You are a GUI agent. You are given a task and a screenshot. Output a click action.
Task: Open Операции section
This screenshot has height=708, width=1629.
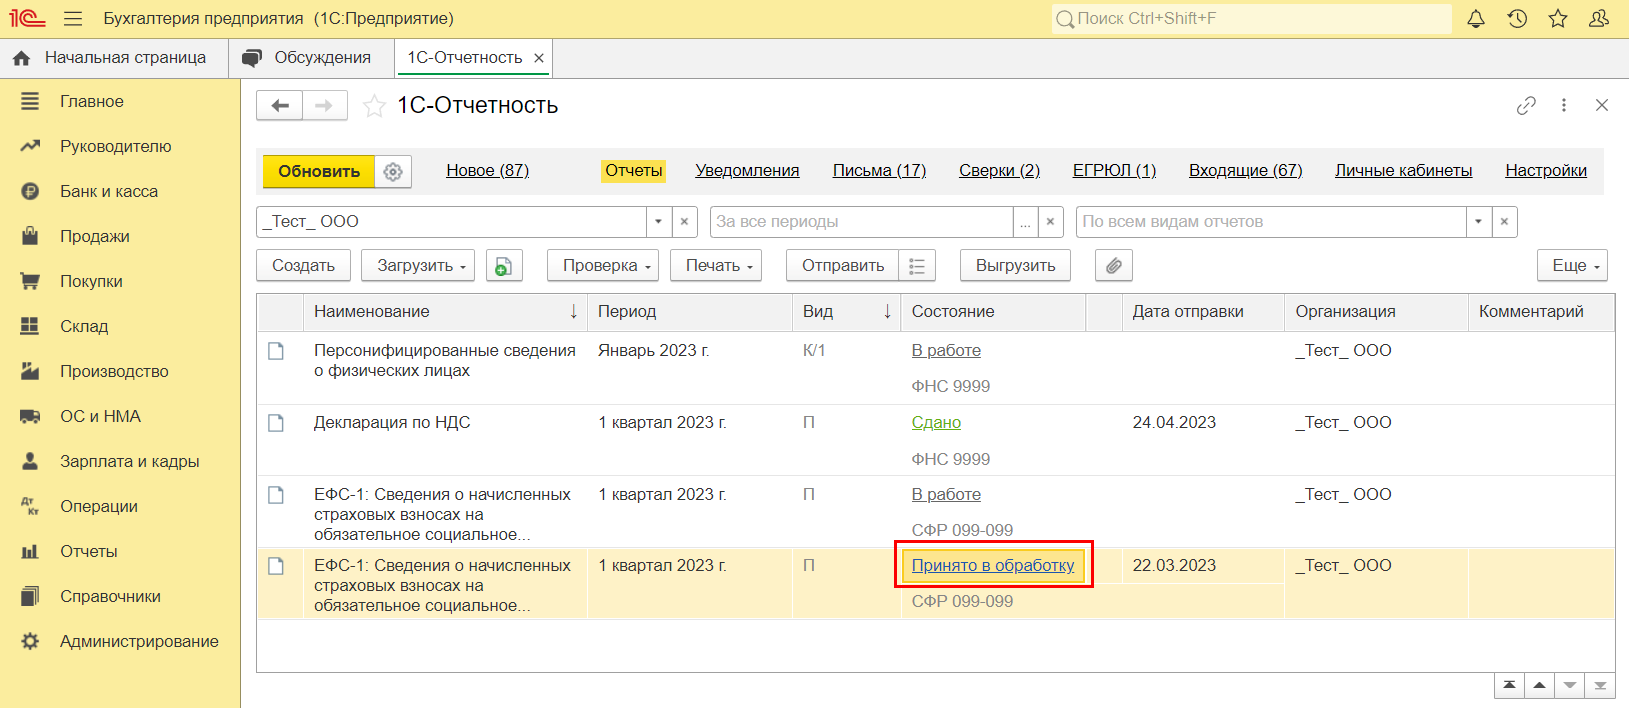tap(99, 506)
